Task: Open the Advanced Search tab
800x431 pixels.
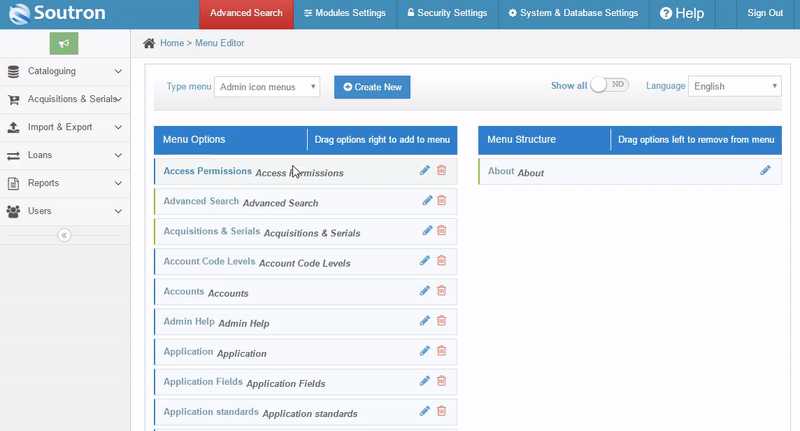Action: 246,13
